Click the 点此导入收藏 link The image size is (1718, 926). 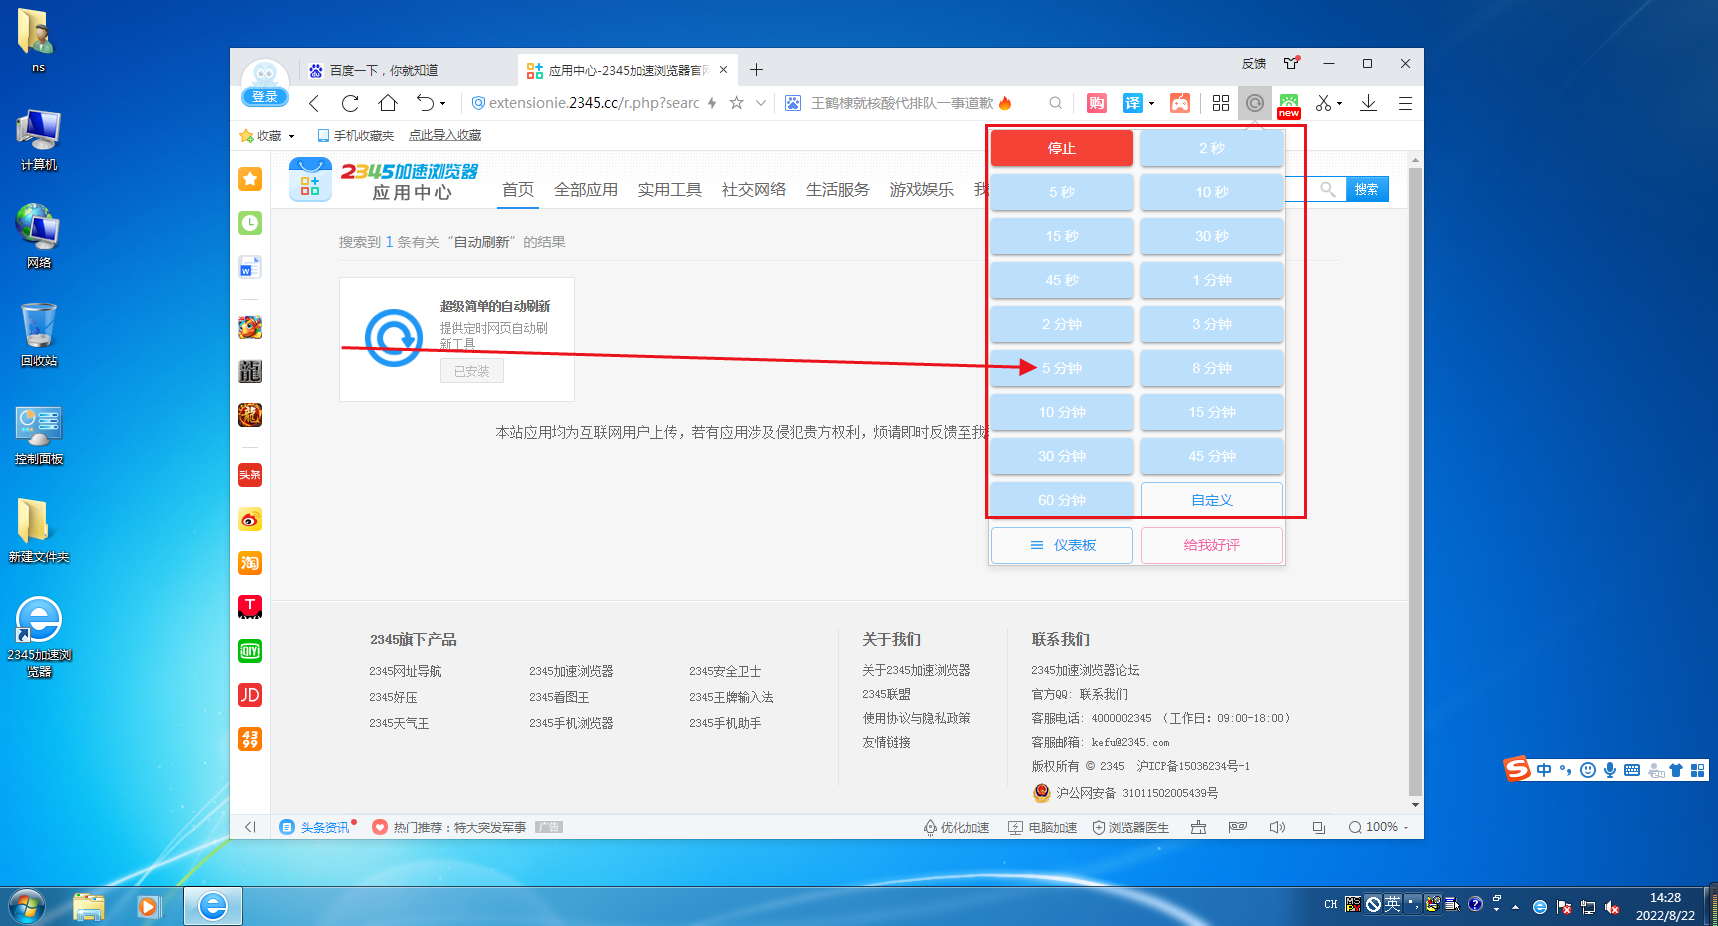(445, 135)
